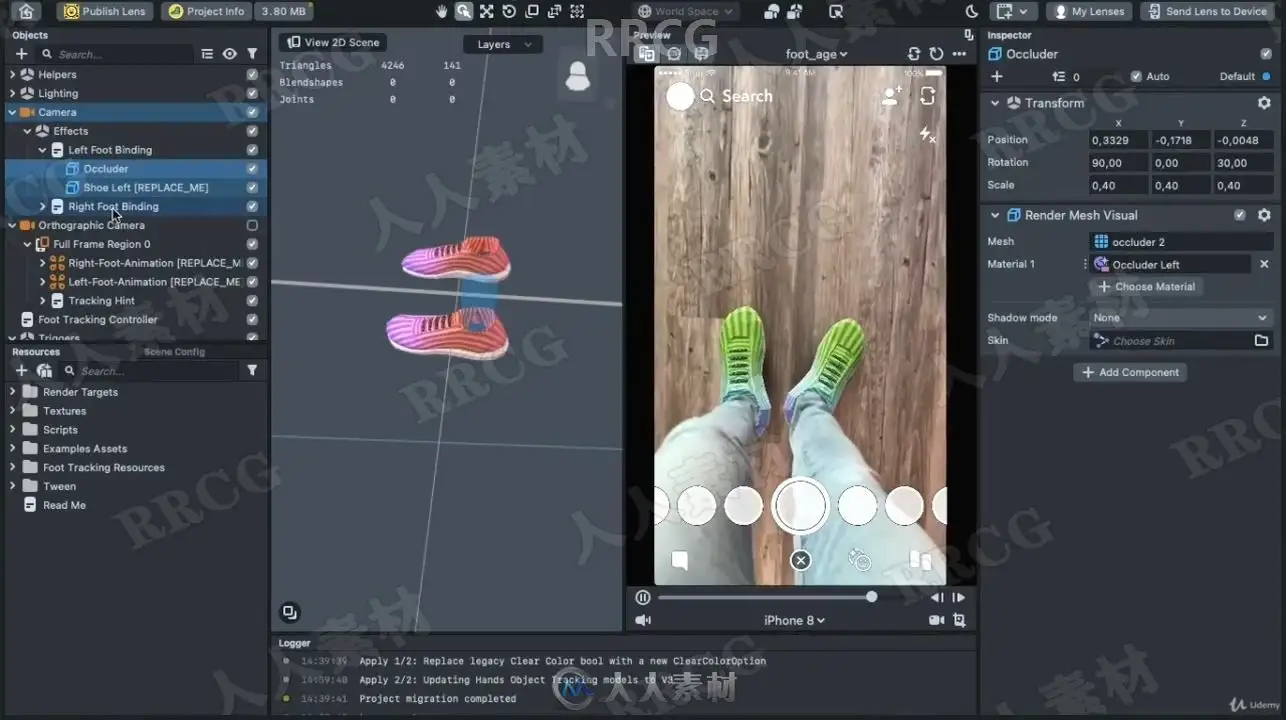Click Add Component button
The height and width of the screenshot is (720, 1286).
point(1129,372)
